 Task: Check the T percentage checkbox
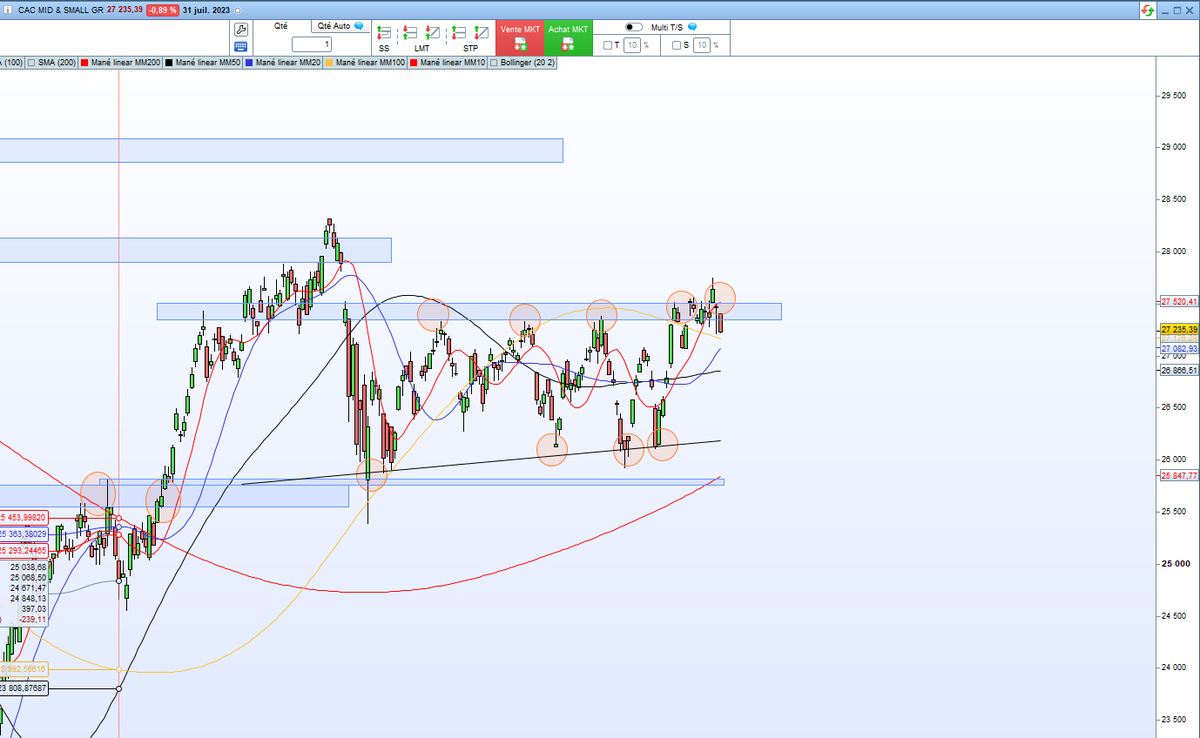coord(607,45)
